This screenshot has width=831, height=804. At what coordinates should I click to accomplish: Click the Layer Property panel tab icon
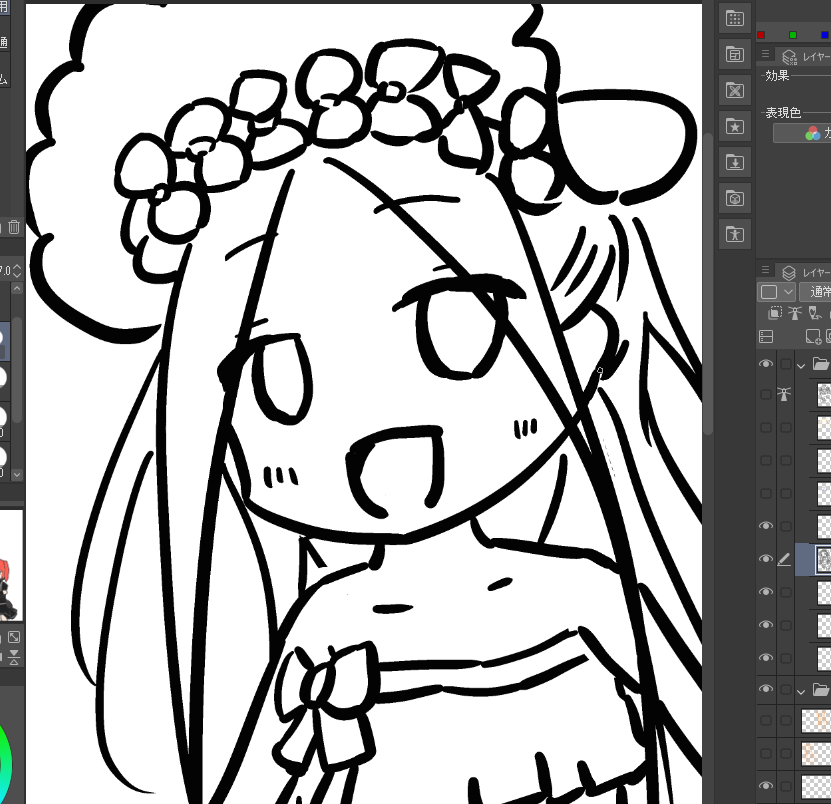coord(789,56)
